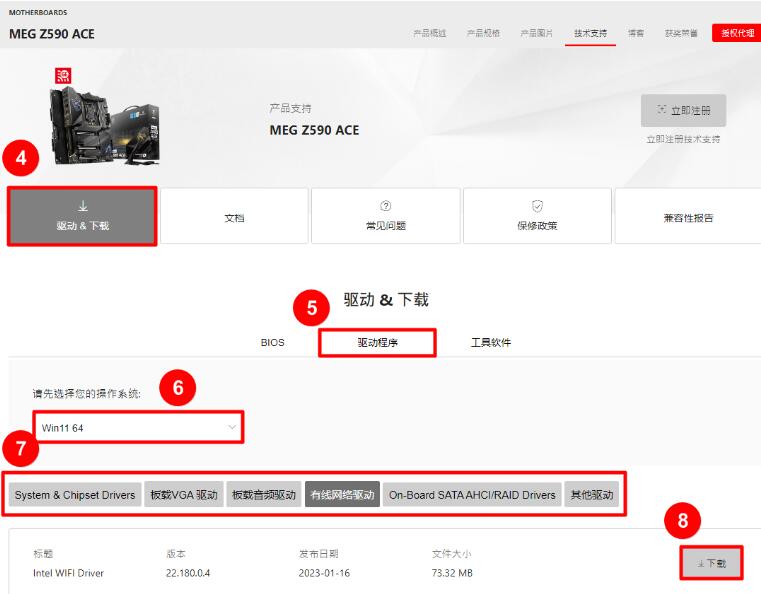Select the 驱动程序 drivers tab
This screenshot has height=594, width=761.
pyautogui.click(x=377, y=342)
